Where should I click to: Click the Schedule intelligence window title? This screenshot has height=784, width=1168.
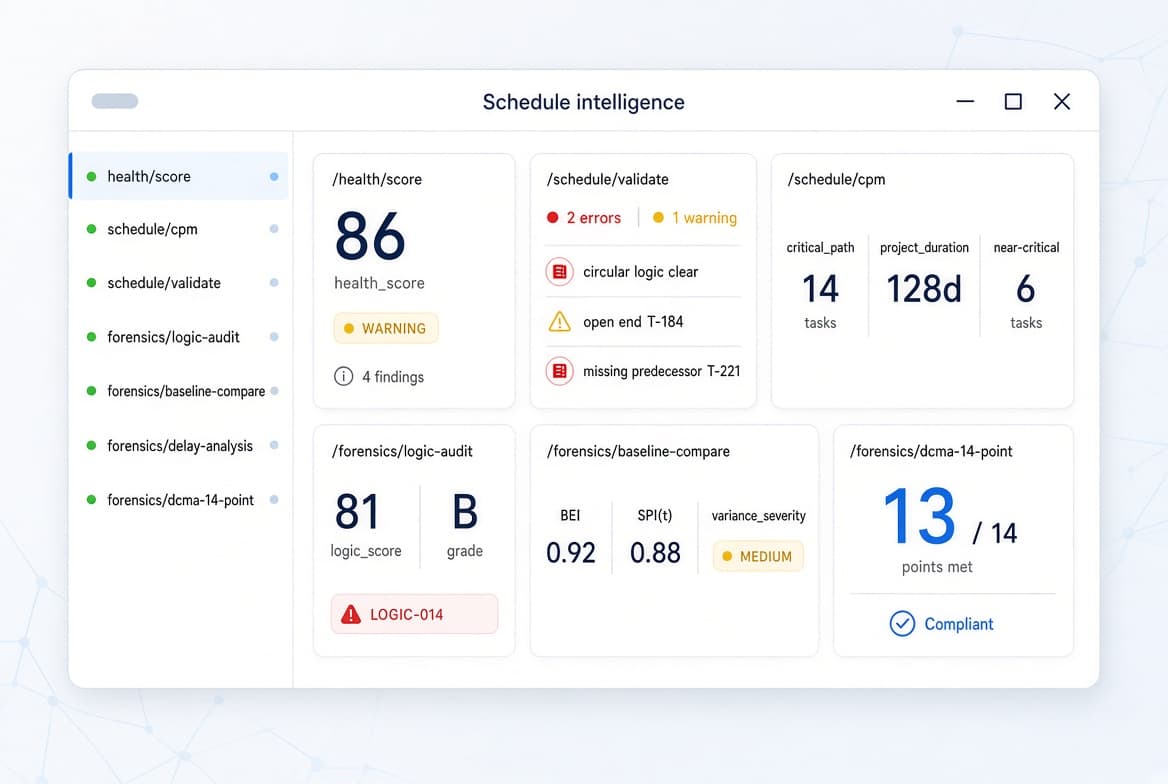(x=583, y=102)
